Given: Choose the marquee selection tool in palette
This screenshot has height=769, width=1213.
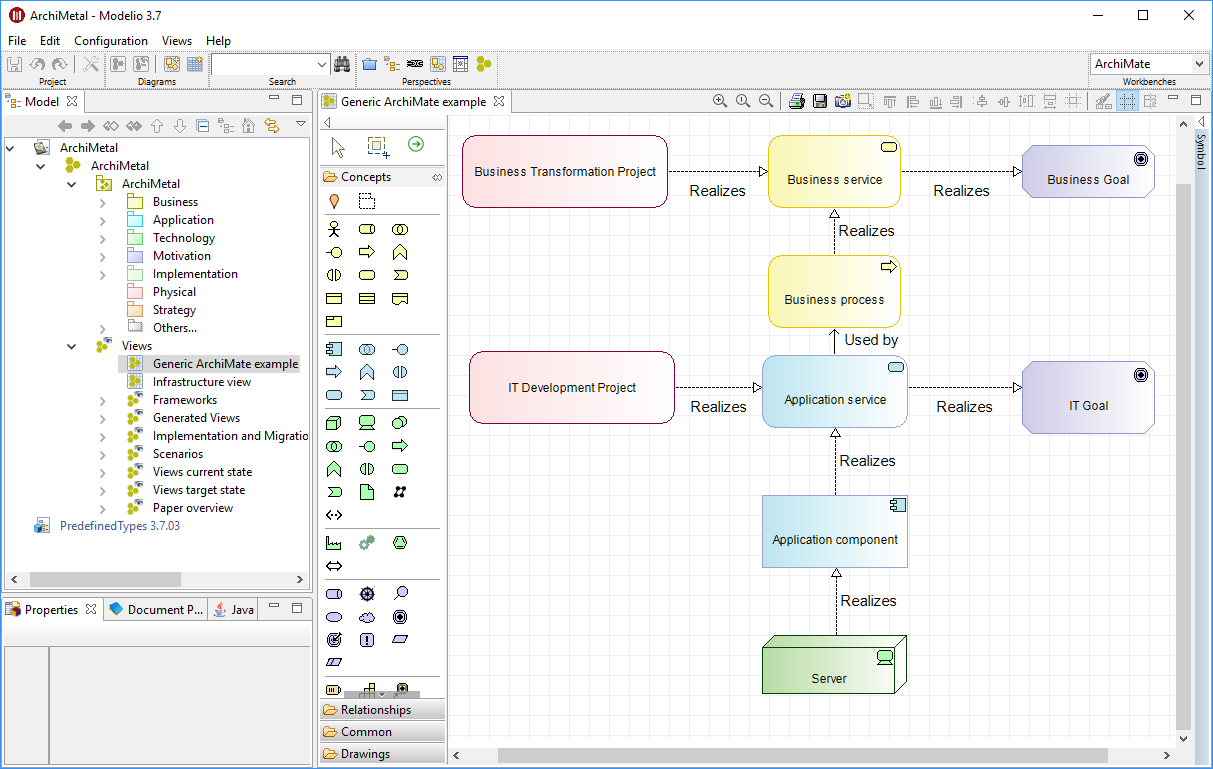Looking at the screenshot, I should point(377,147).
